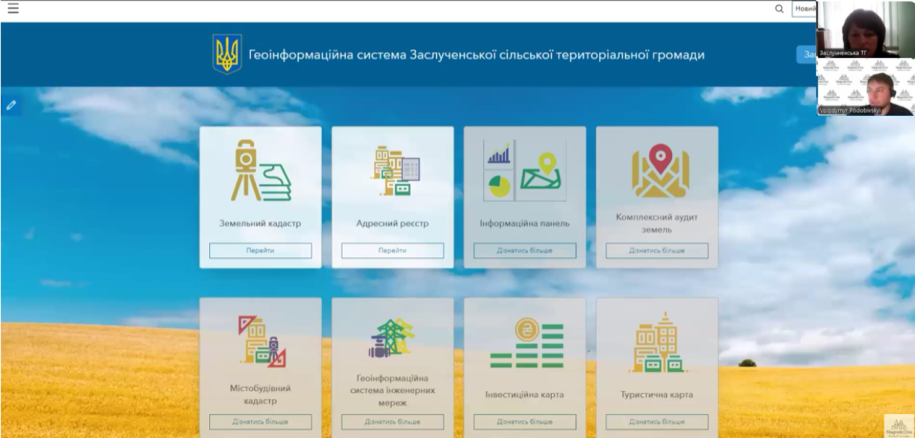Click the Інформаційна панель charts icon
Image resolution: width=915 pixels, height=438 pixels.
click(524, 171)
